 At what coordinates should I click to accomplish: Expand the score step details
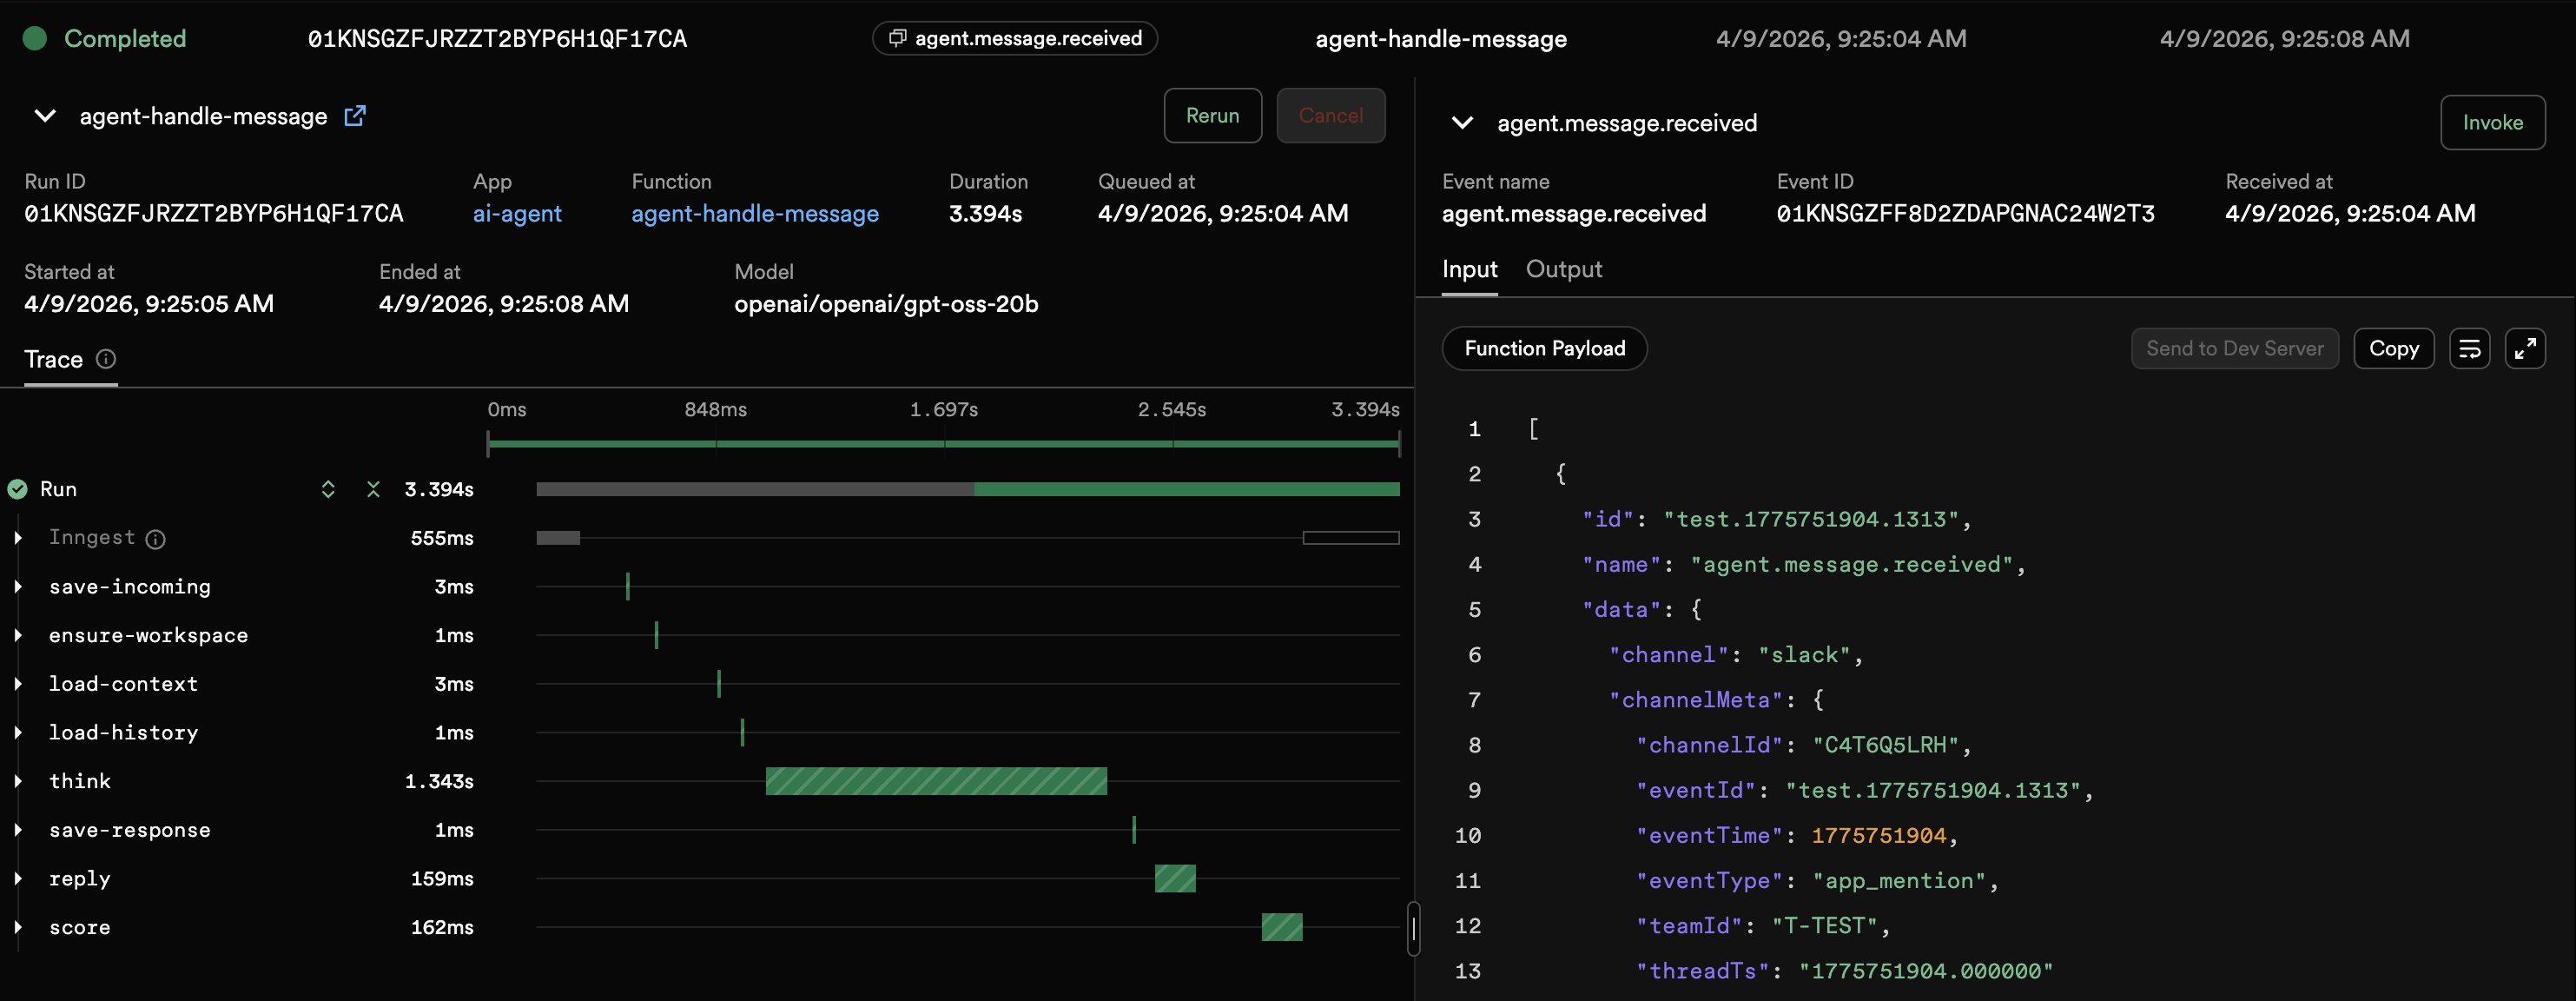pos(18,927)
